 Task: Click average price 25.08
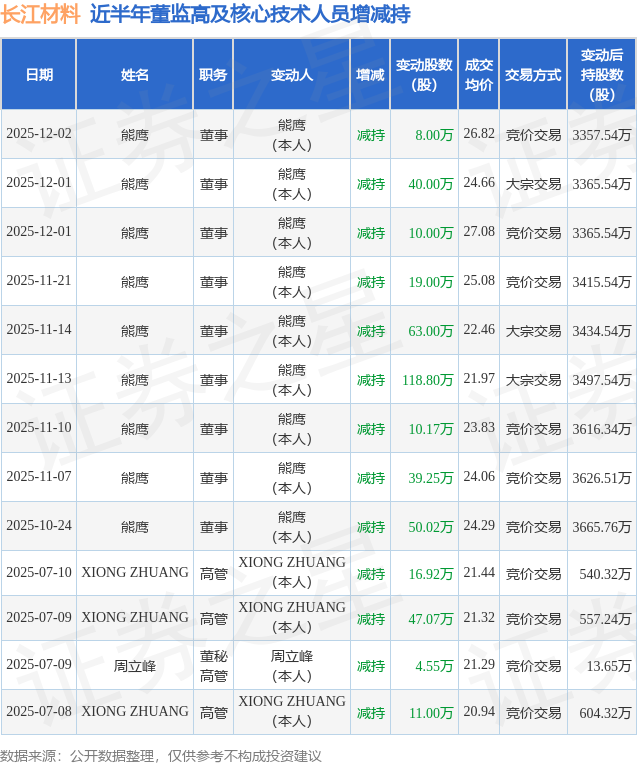pos(479,281)
